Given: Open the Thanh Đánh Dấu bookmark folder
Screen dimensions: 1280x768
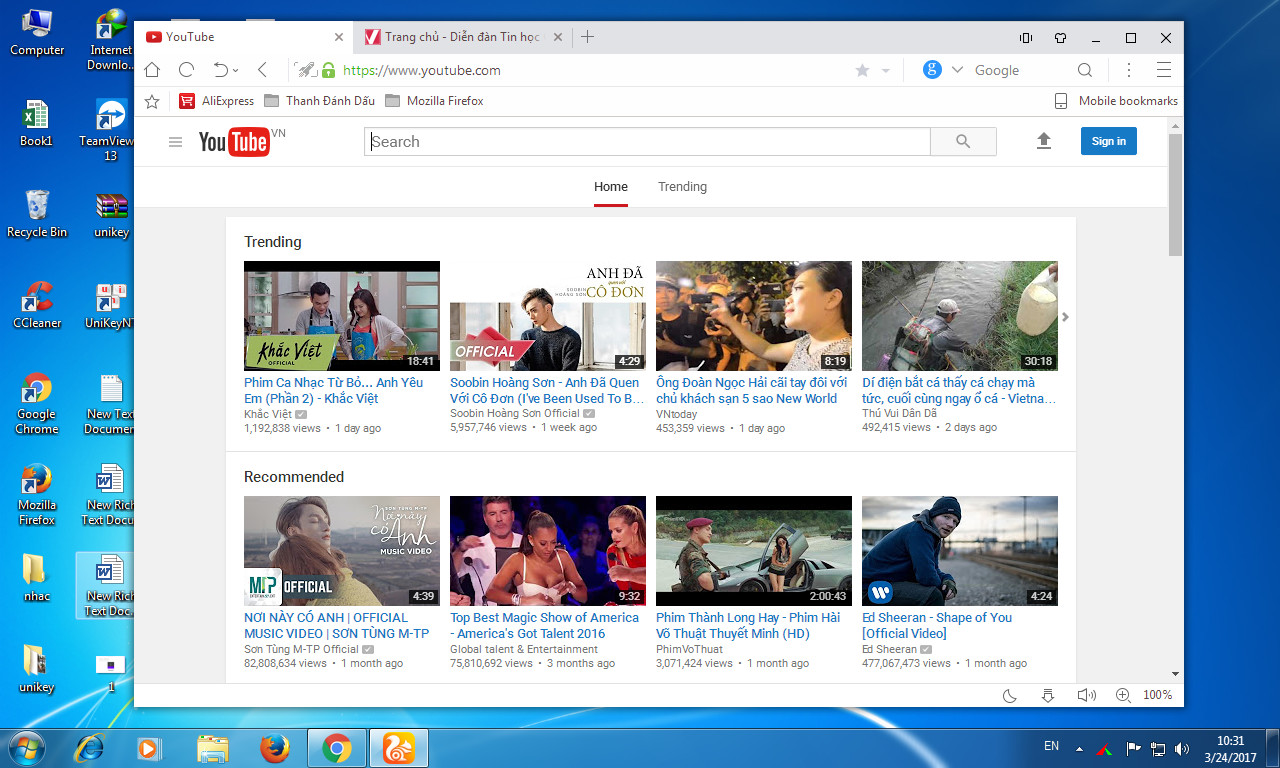Looking at the screenshot, I should (320, 101).
